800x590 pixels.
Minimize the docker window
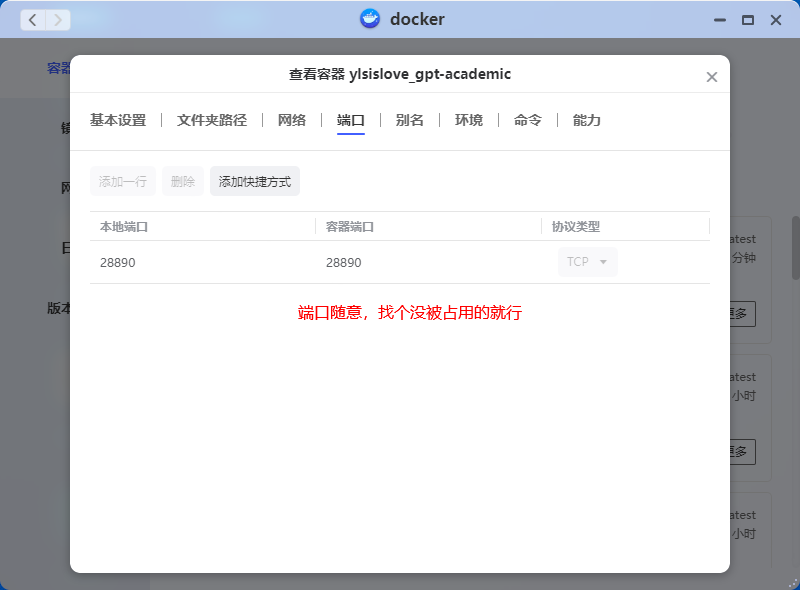pyautogui.click(x=719, y=20)
